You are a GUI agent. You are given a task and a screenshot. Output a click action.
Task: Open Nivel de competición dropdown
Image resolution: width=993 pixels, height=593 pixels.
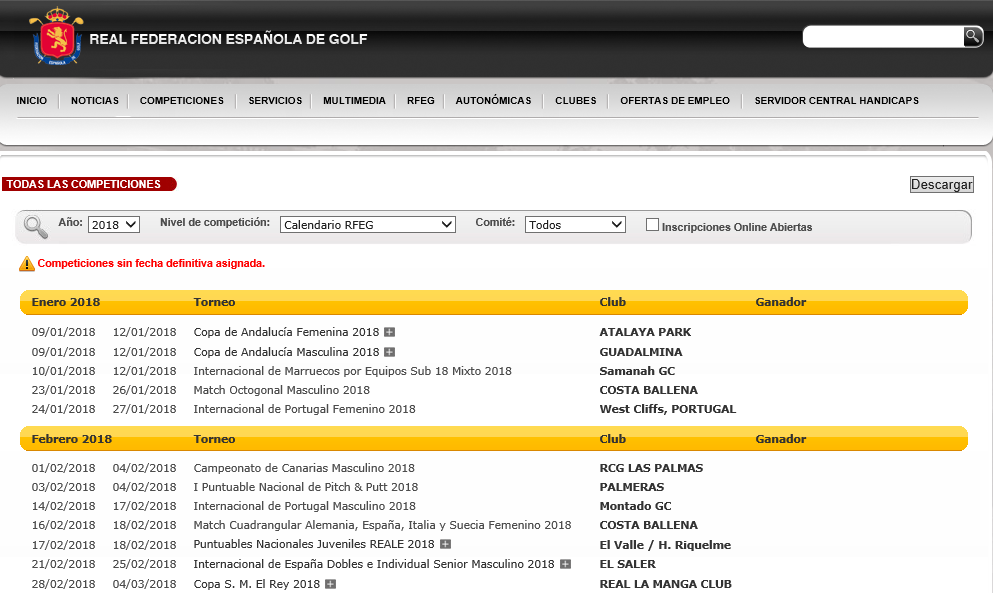[x=367, y=225]
